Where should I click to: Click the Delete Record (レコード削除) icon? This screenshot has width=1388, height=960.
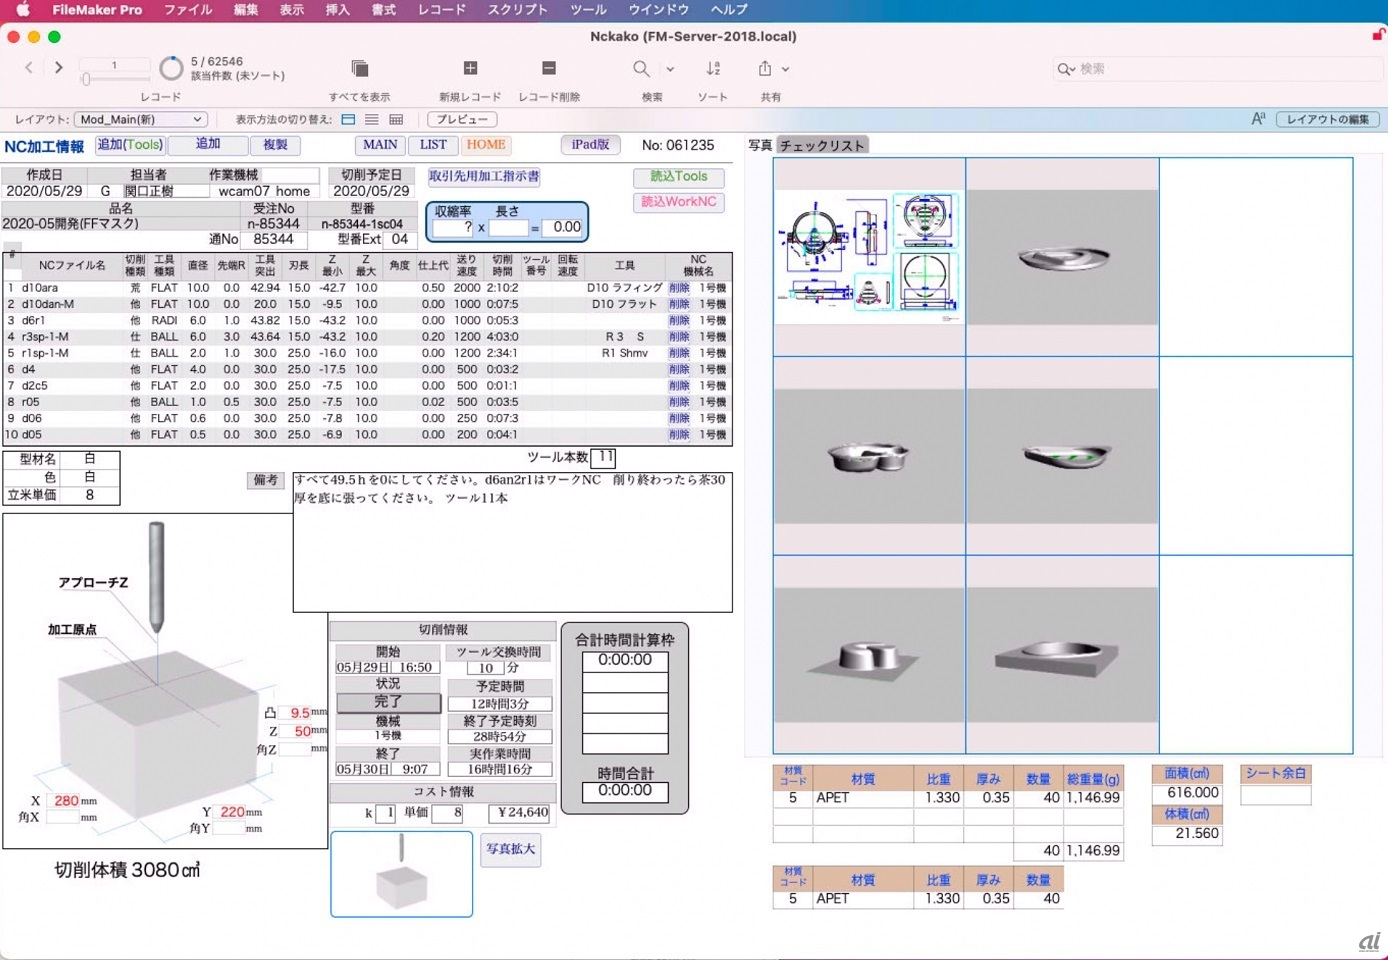point(548,69)
